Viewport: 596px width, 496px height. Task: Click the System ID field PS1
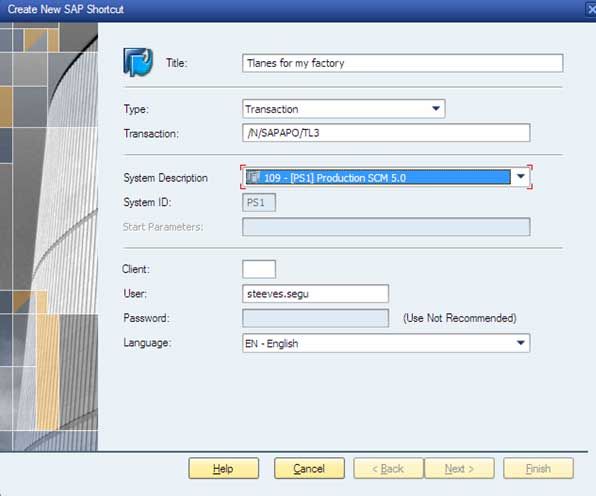[259, 203]
